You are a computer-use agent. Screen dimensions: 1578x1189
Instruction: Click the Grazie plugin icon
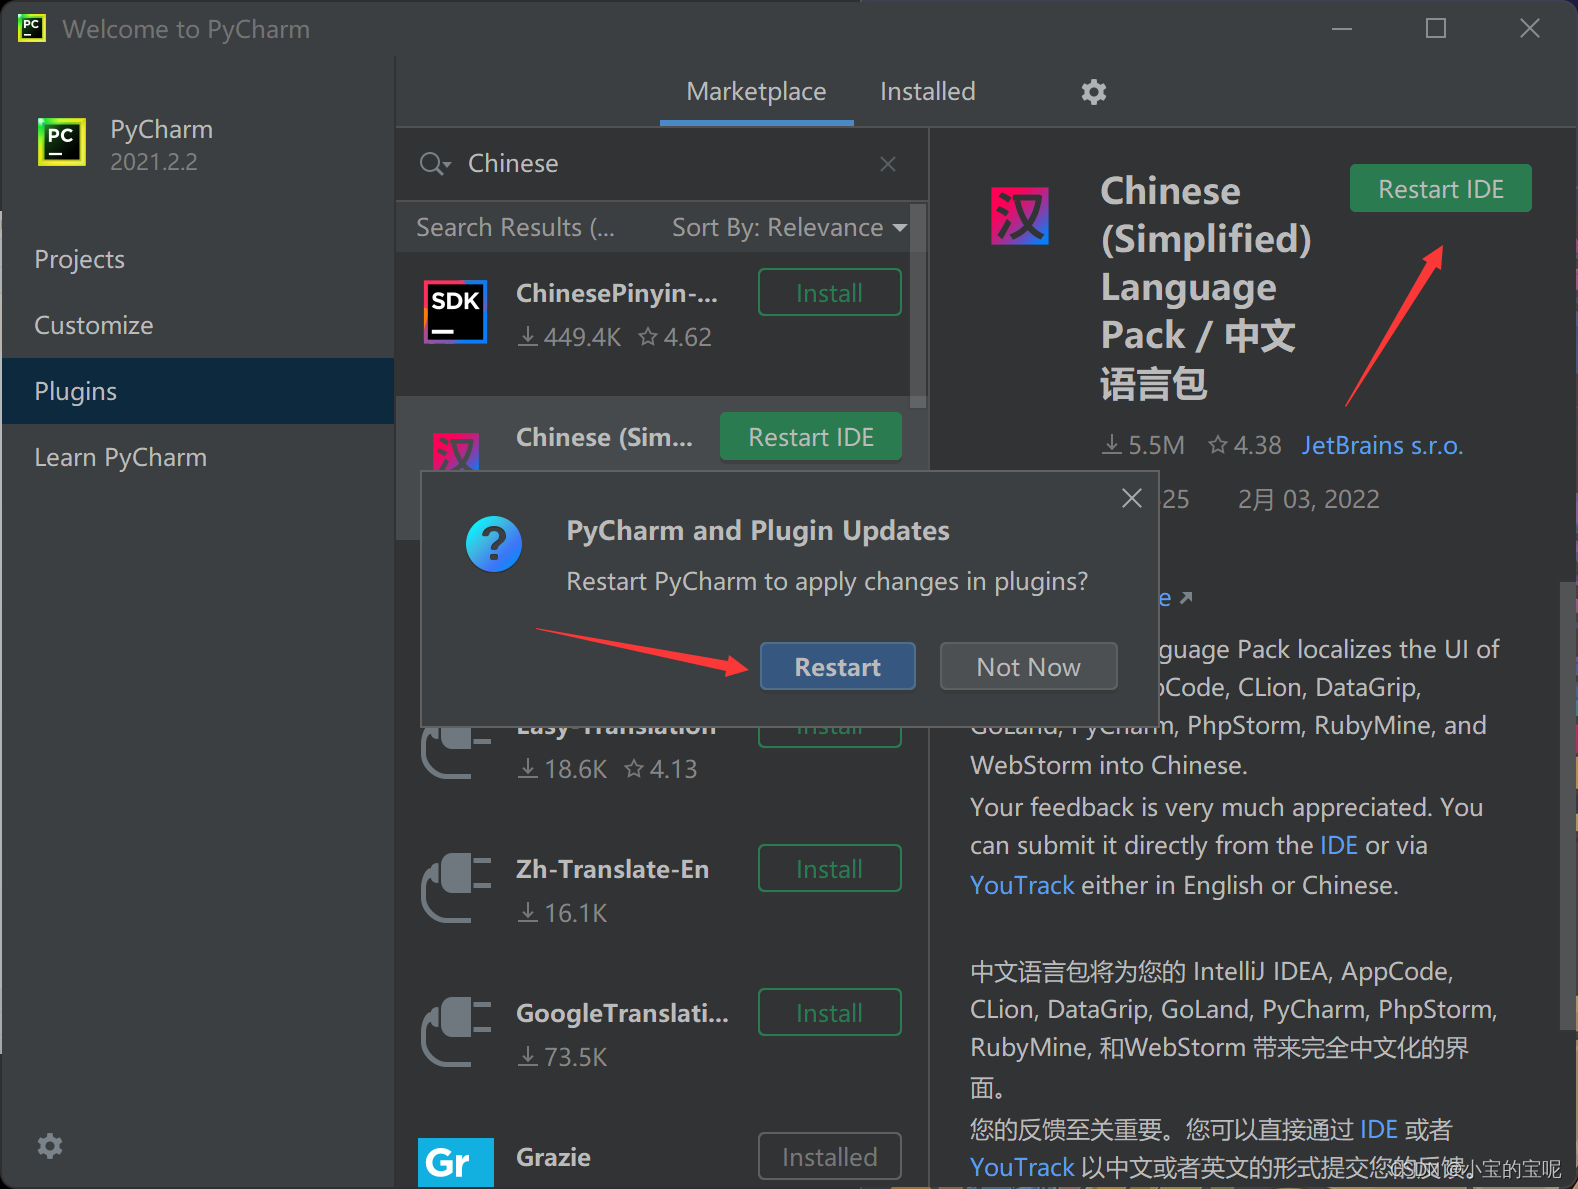pyautogui.click(x=456, y=1162)
